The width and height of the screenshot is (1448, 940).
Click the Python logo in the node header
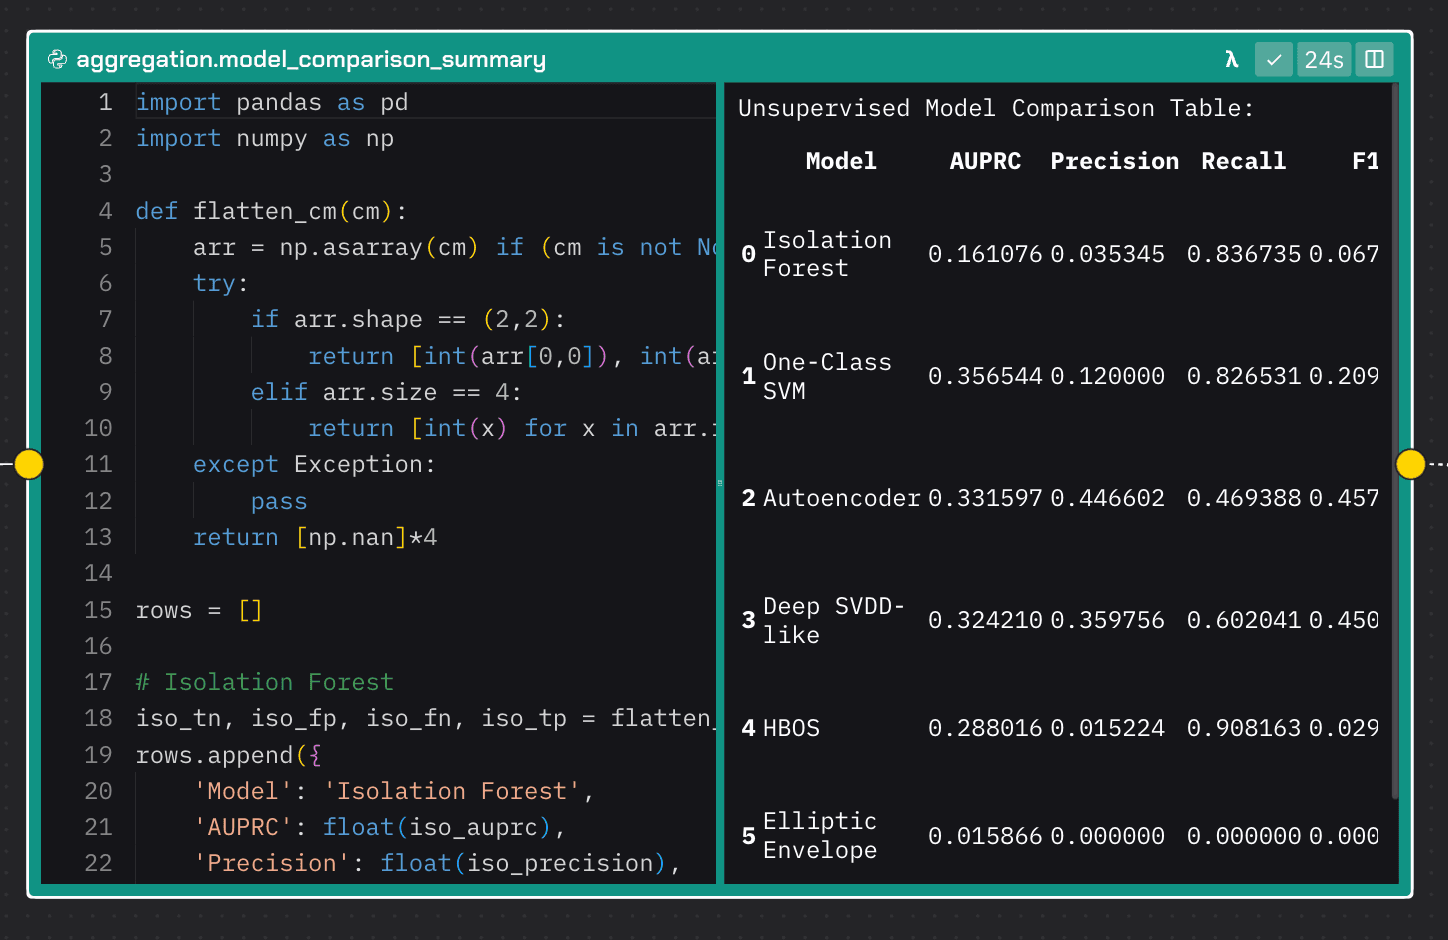click(58, 59)
